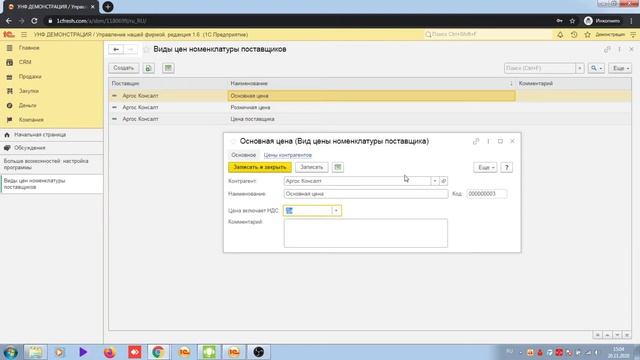Click copy item icon next to Создать
The height and width of the screenshot is (360, 640).
point(149,68)
